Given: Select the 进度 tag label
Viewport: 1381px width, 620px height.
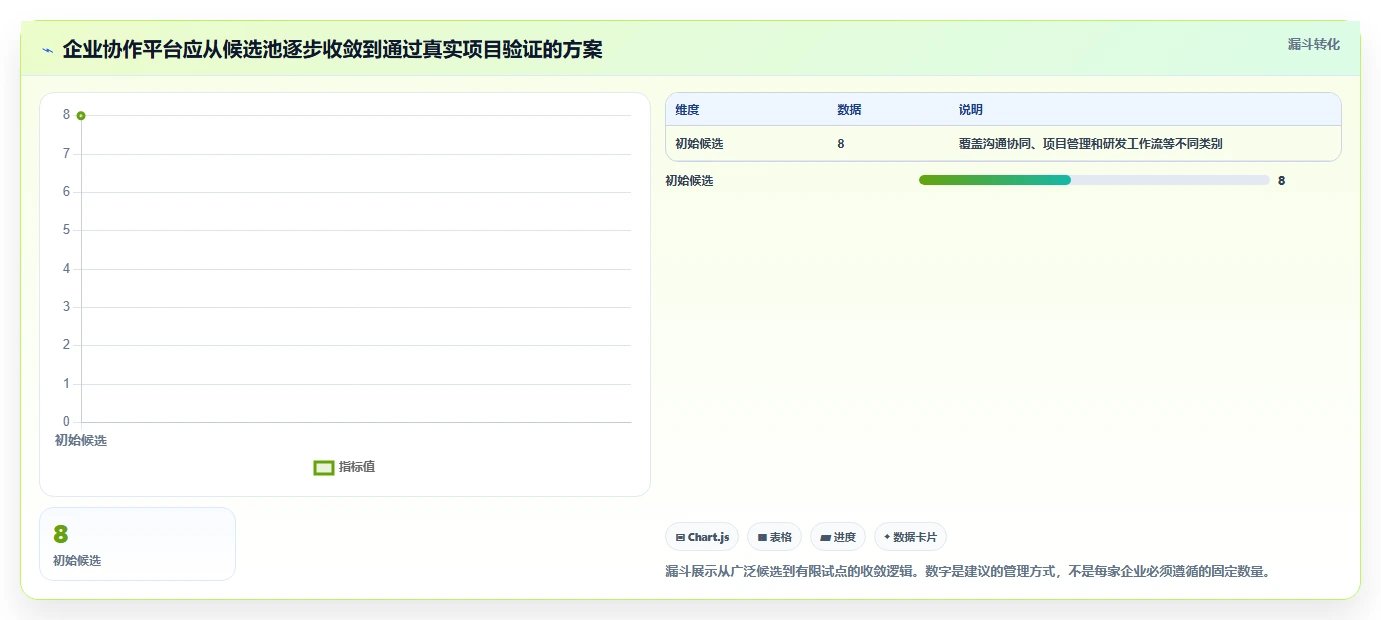Looking at the screenshot, I should (845, 537).
